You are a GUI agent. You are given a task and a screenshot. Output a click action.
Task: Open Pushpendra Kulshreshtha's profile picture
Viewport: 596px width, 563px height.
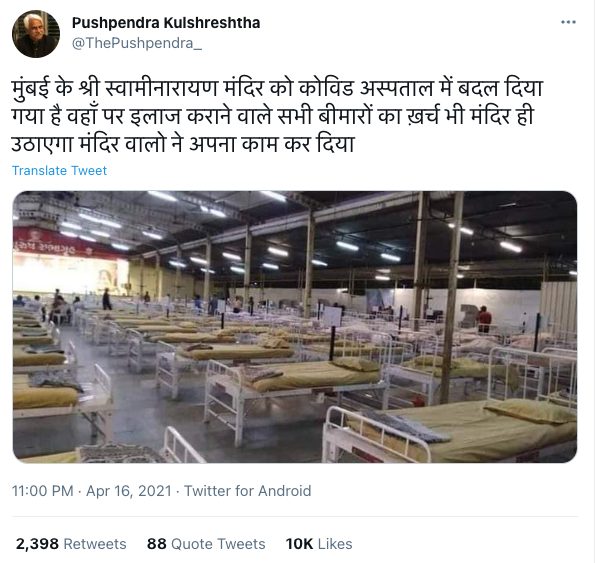tap(36, 33)
